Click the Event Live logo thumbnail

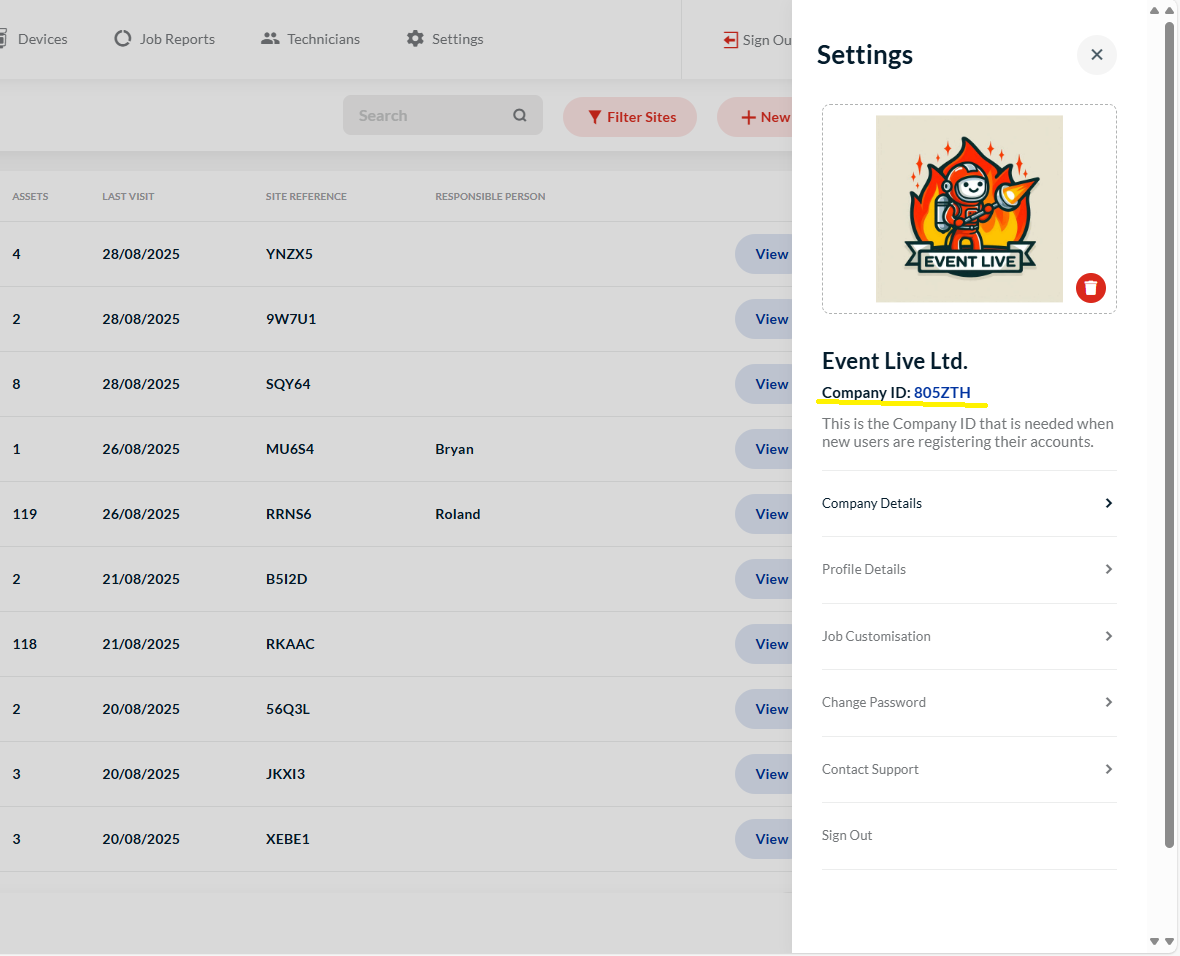(968, 208)
